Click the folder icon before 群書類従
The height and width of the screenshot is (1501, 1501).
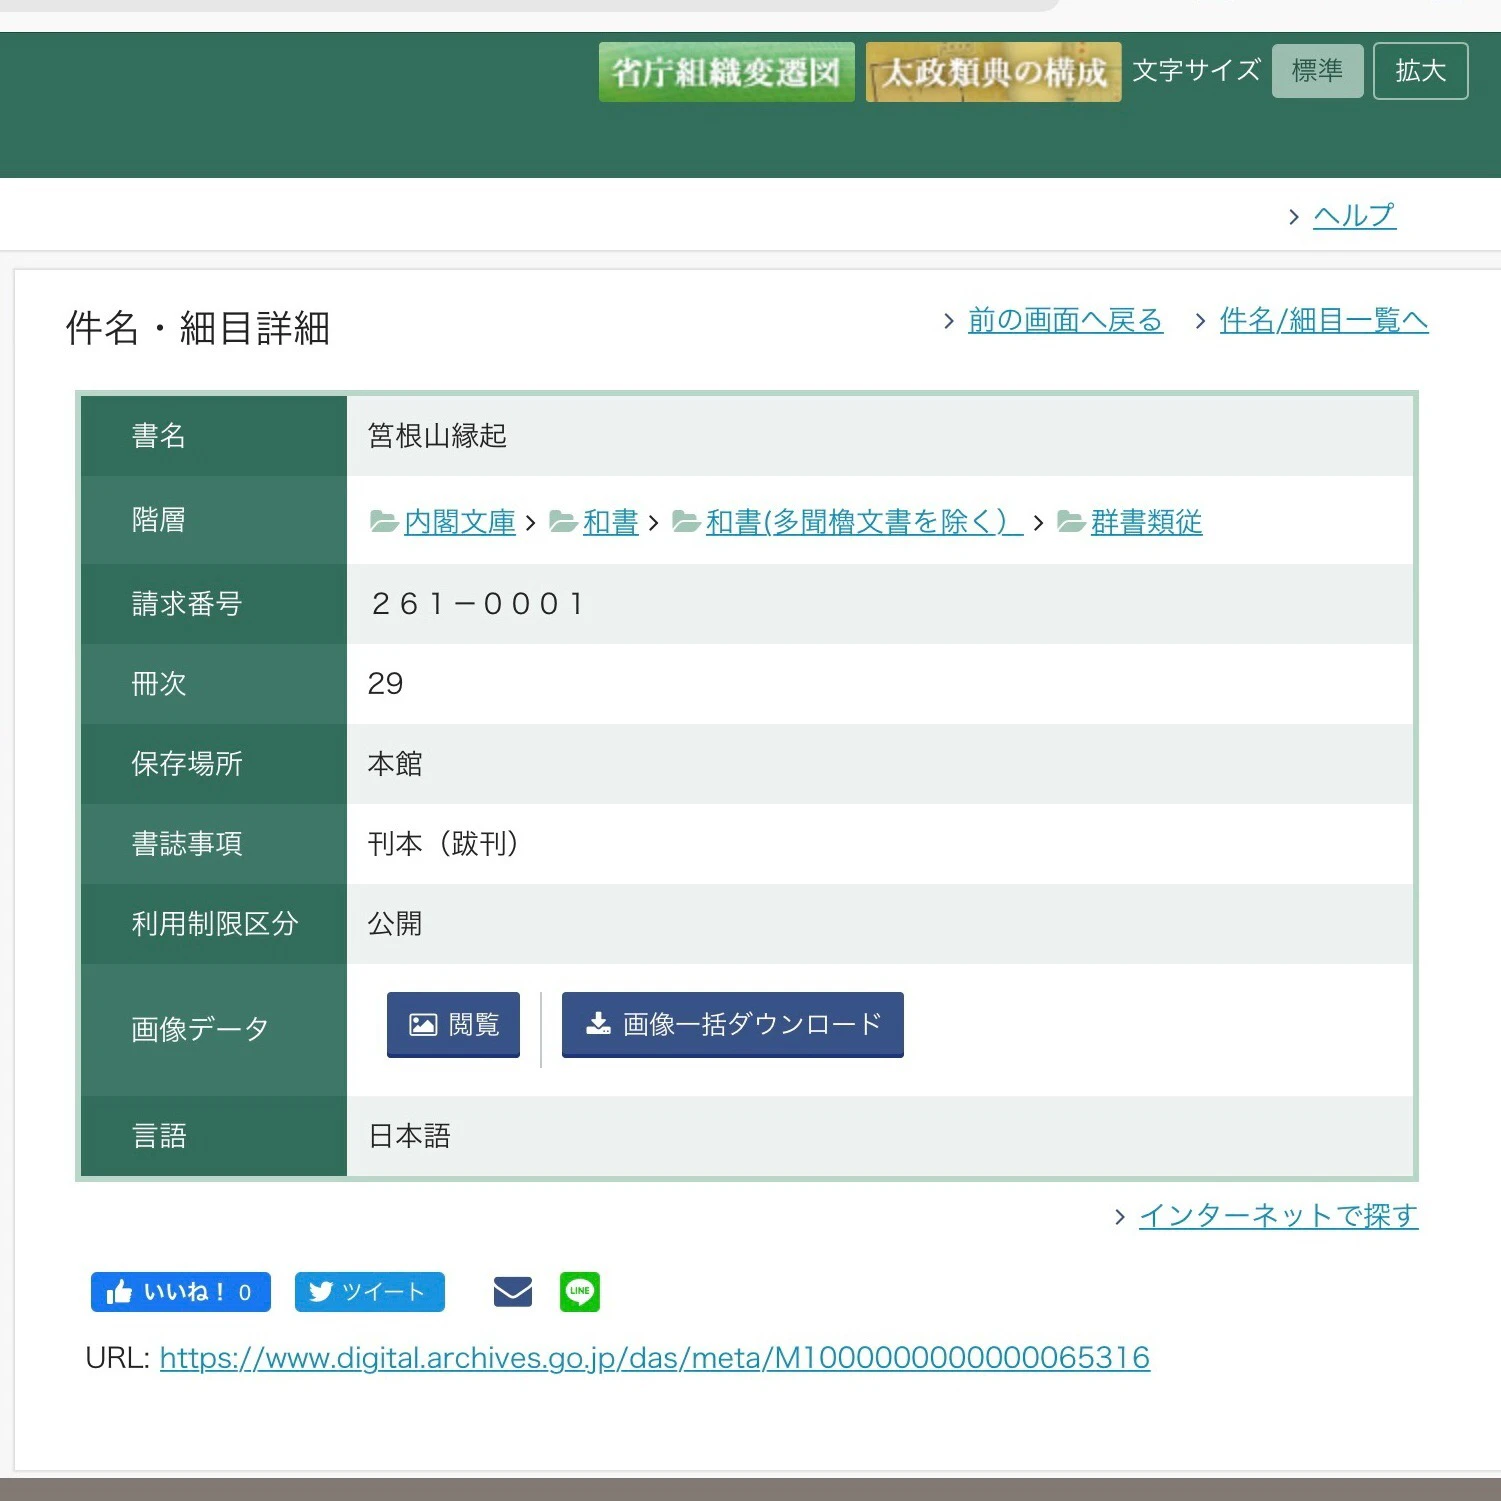click(1071, 521)
